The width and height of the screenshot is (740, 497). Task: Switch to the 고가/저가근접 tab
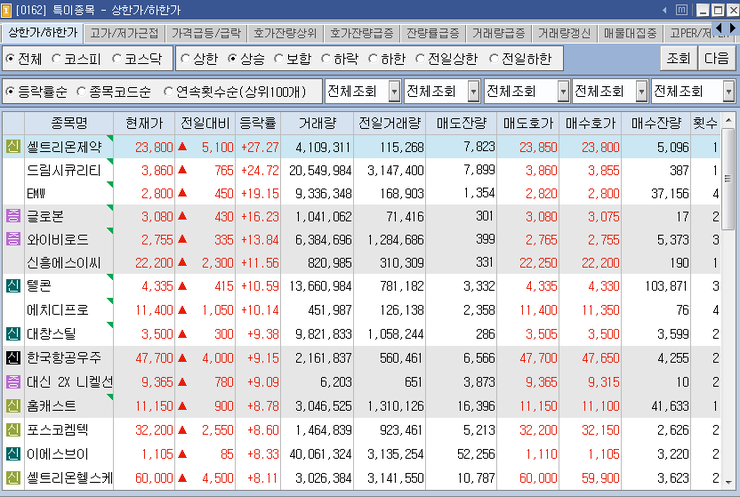tap(125, 33)
